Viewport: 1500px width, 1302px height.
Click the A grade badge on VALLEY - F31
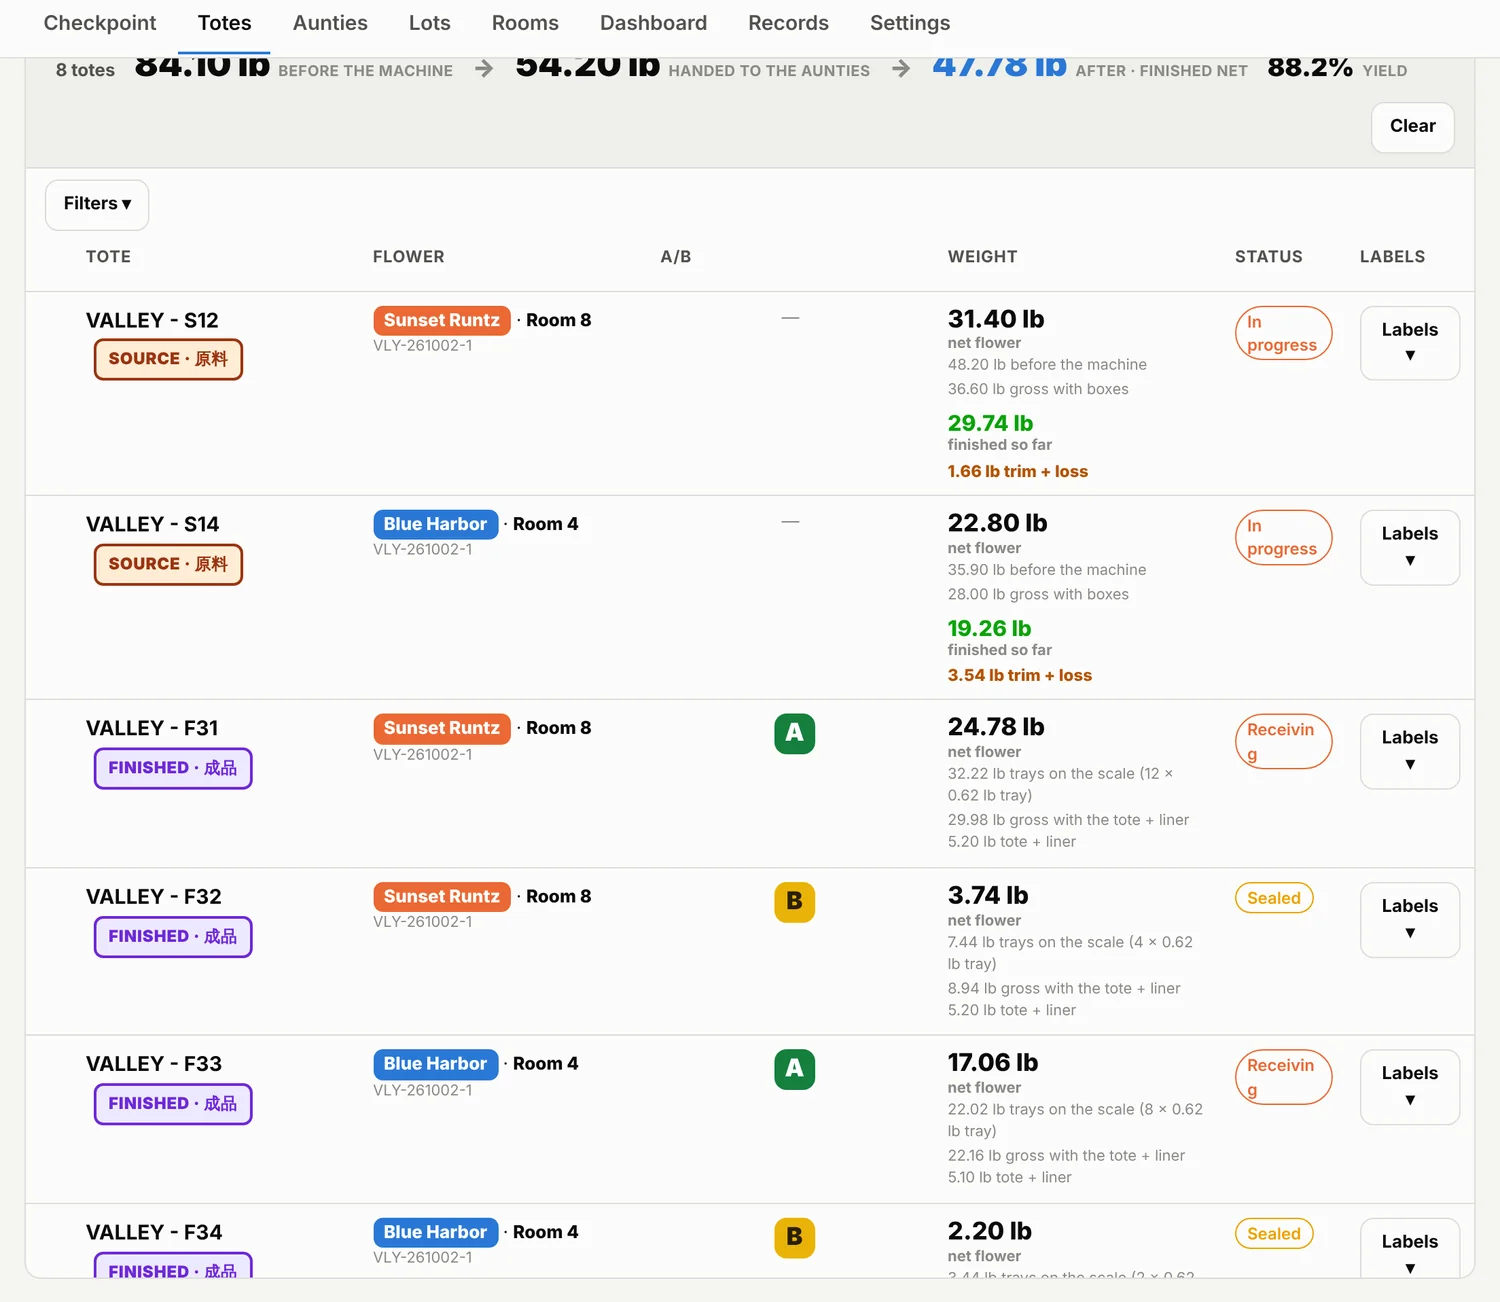point(794,733)
